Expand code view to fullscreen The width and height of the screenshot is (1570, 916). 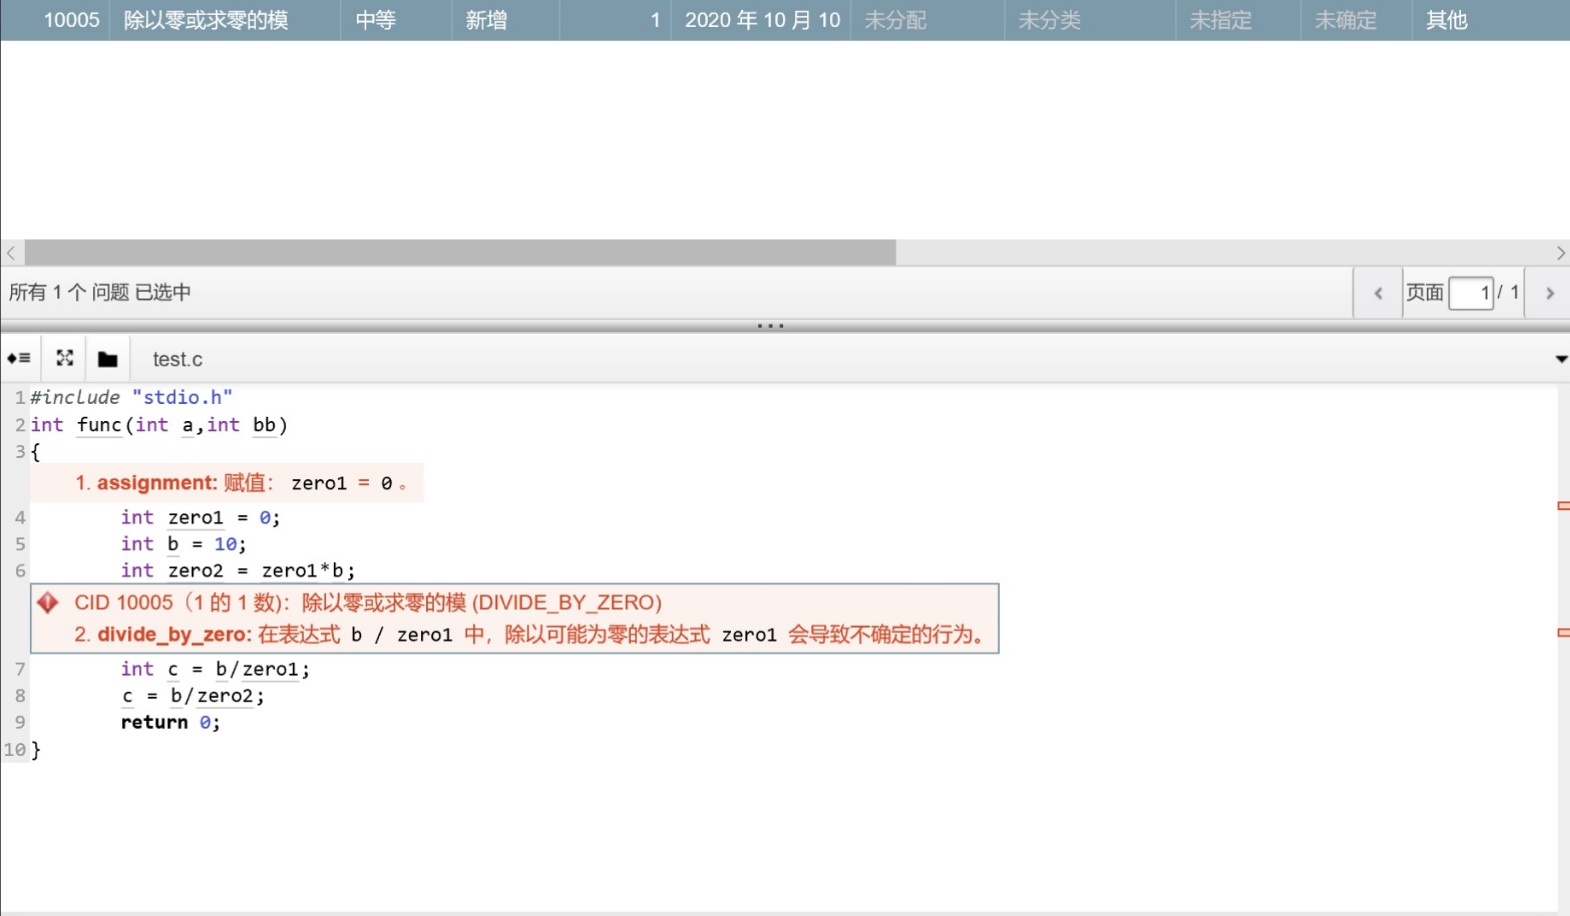65,358
